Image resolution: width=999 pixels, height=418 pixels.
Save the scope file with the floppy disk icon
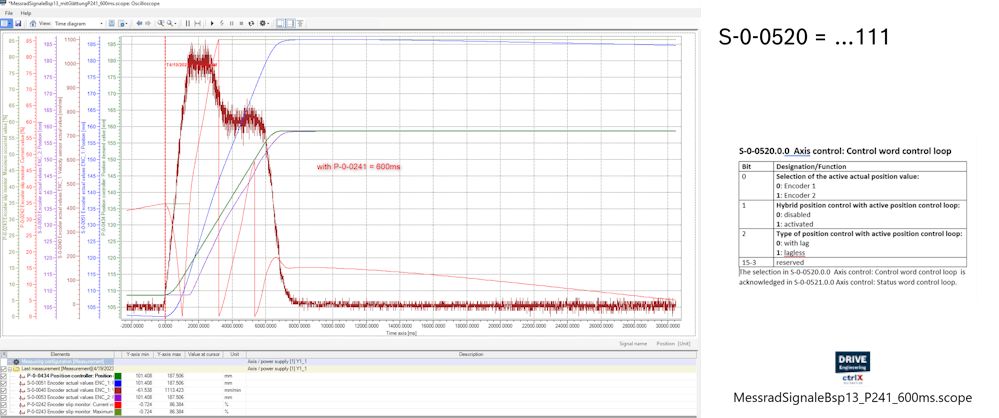[x=18, y=23]
